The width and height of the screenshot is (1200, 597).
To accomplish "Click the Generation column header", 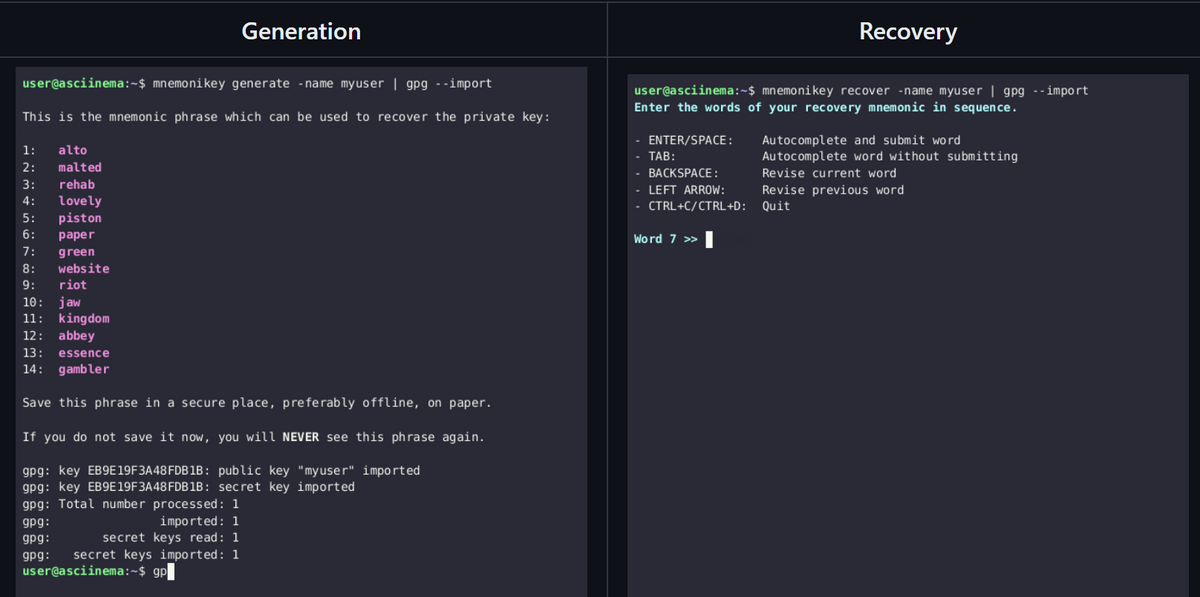I will [301, 31].
